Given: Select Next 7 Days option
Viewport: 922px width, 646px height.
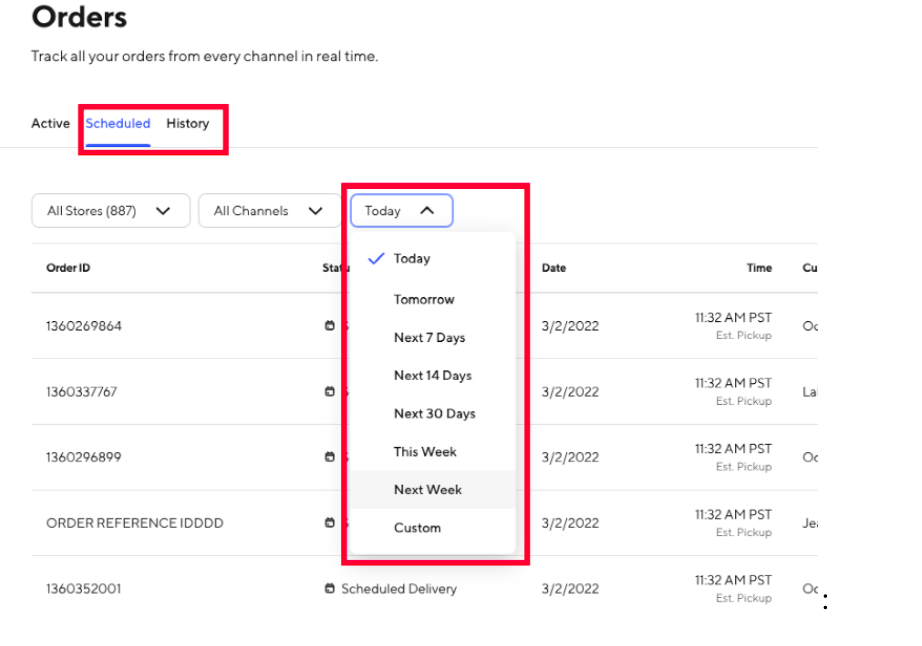Looking at the screenshot, I should click(x=429, y=338).
